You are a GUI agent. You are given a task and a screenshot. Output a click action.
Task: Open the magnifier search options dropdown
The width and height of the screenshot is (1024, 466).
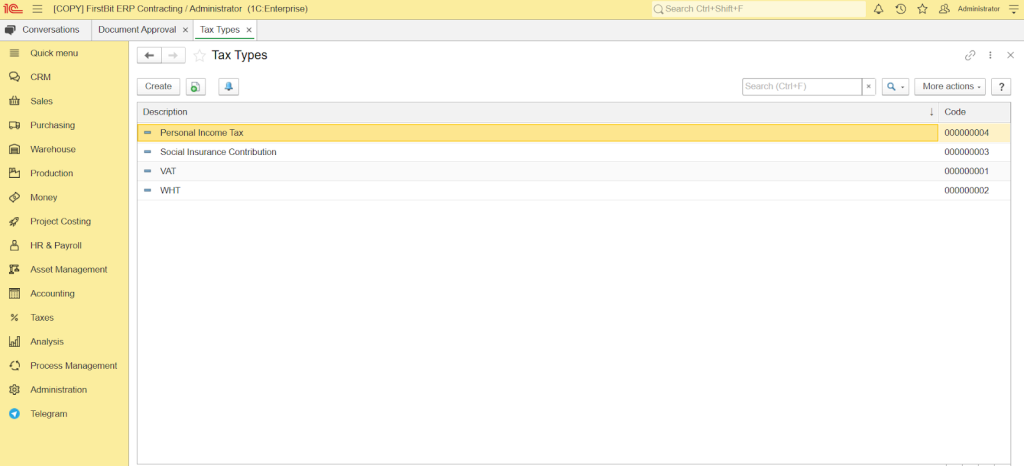894,87
